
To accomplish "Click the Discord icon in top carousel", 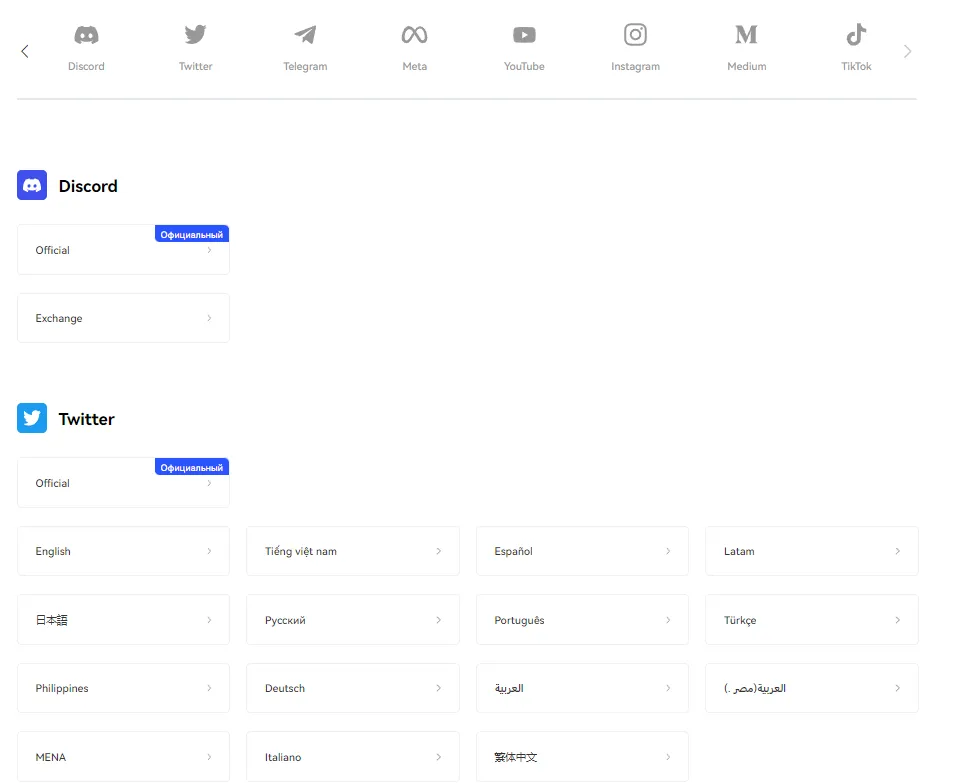I will coord(86,36).
